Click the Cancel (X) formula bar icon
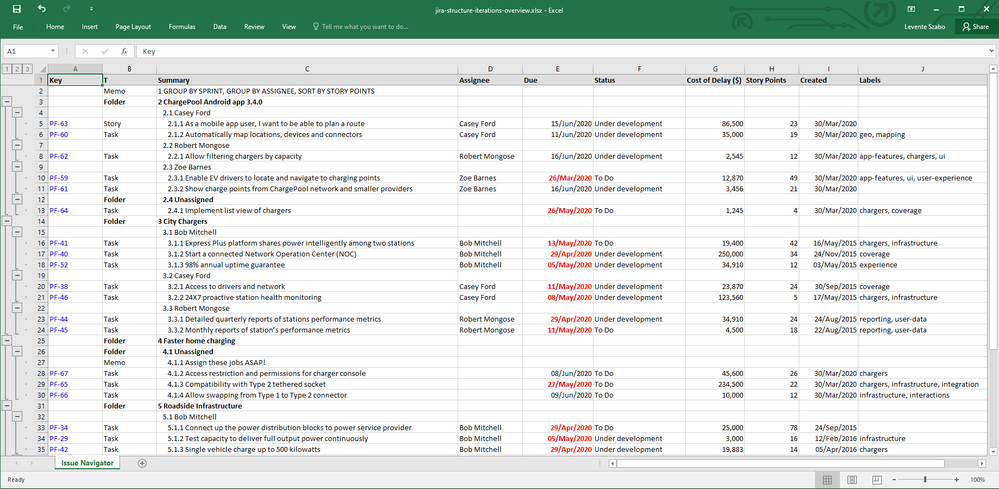The height and width of the screenshot is (489, 999). 85,52
